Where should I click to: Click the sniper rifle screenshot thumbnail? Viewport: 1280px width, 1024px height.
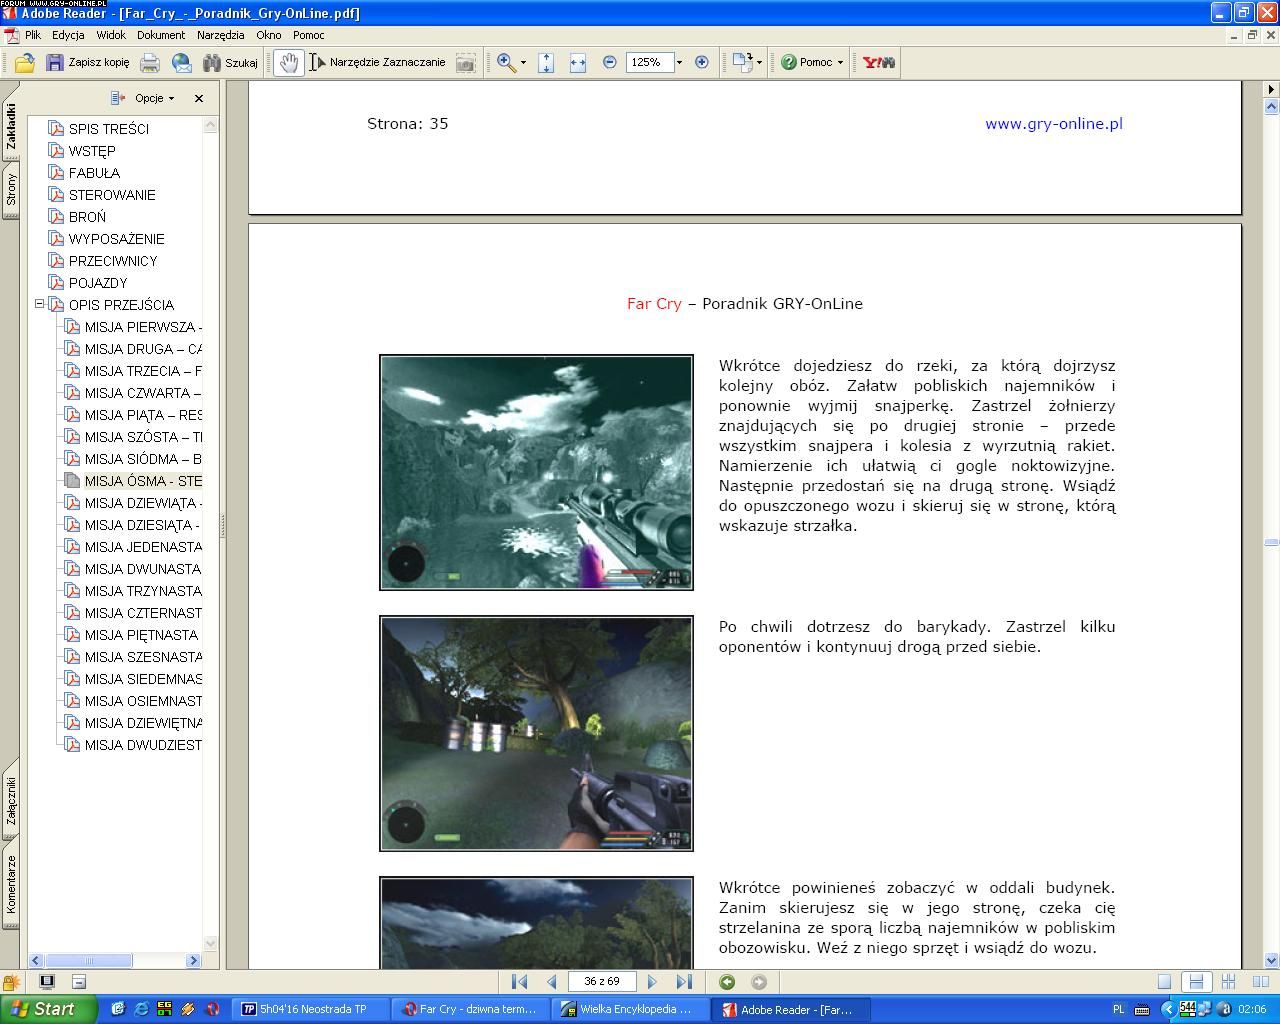[536, 472]
